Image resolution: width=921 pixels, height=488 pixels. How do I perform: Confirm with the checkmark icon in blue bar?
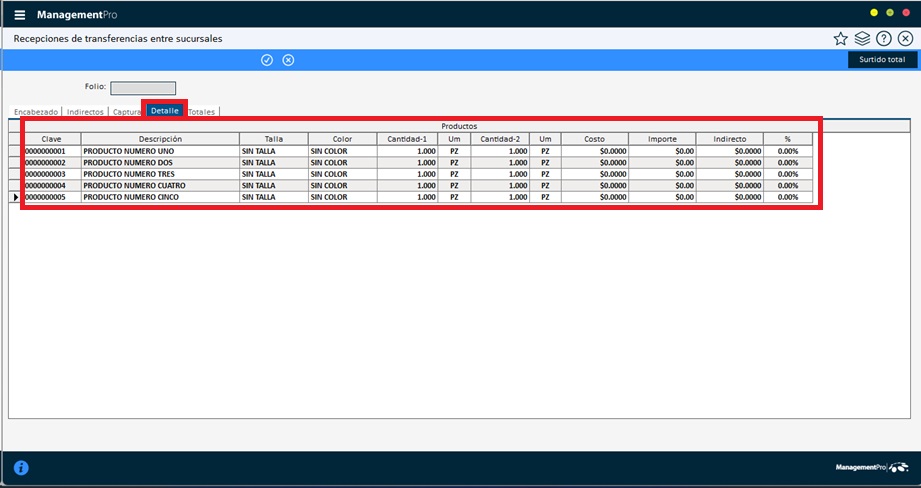click(x=267, y=60)
